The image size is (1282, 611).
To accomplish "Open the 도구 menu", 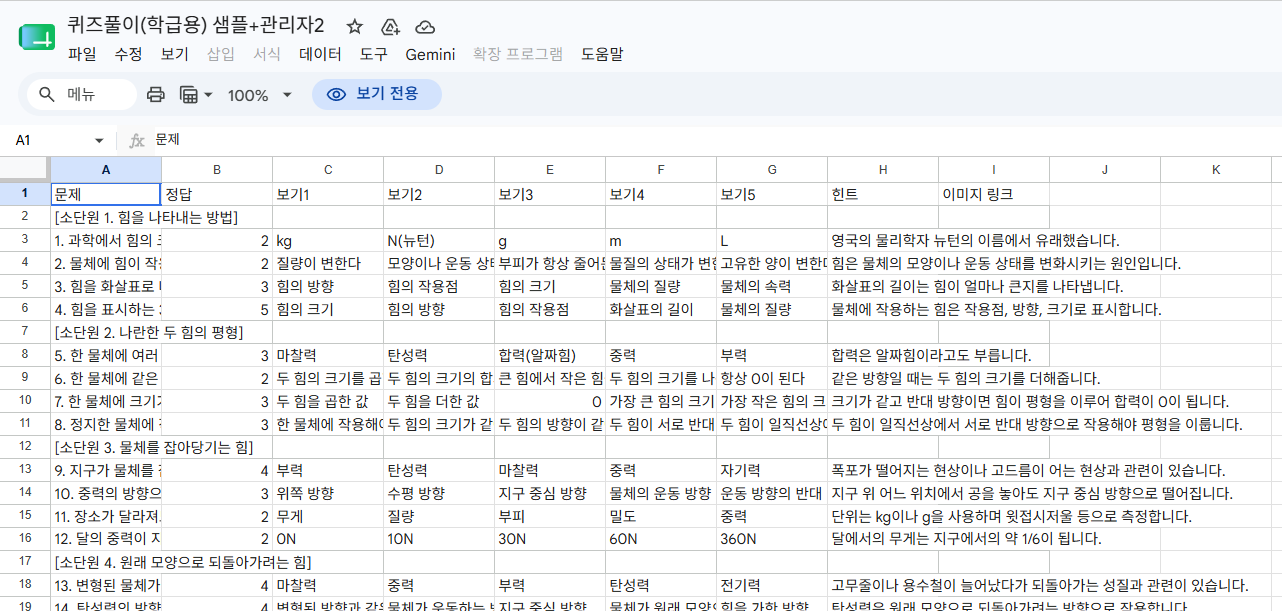I will (374, 54).
